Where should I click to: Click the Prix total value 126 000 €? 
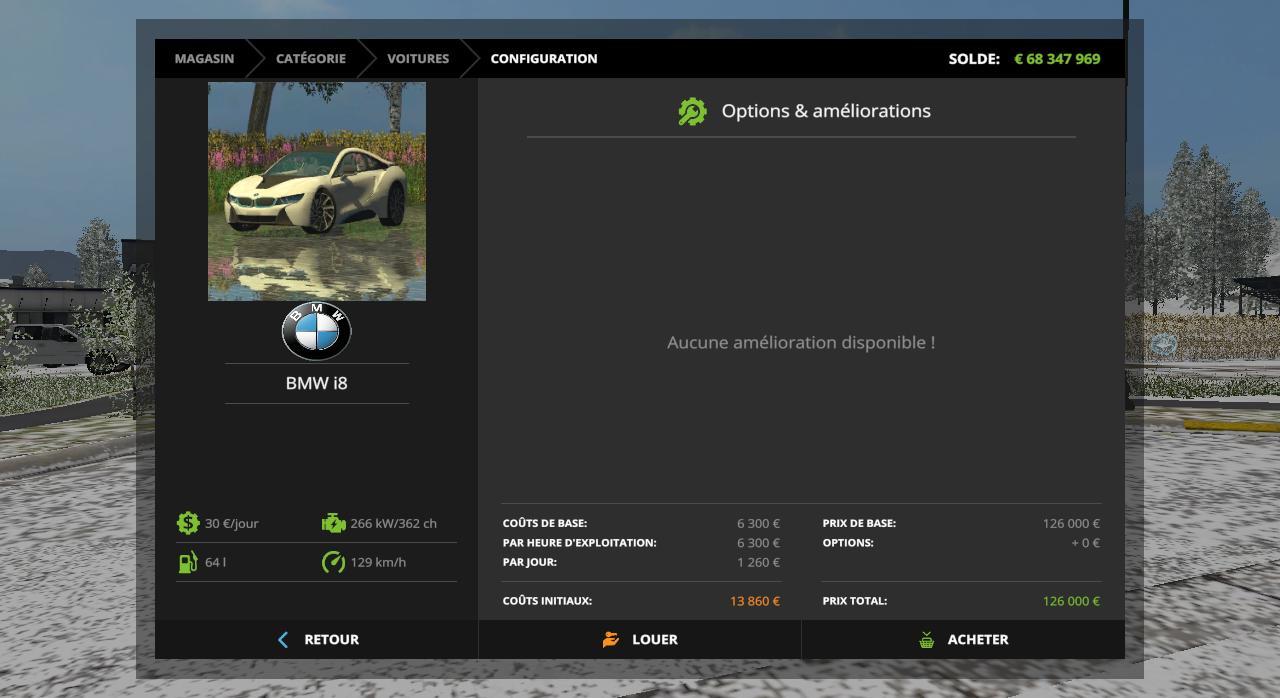pos(1070,601)
